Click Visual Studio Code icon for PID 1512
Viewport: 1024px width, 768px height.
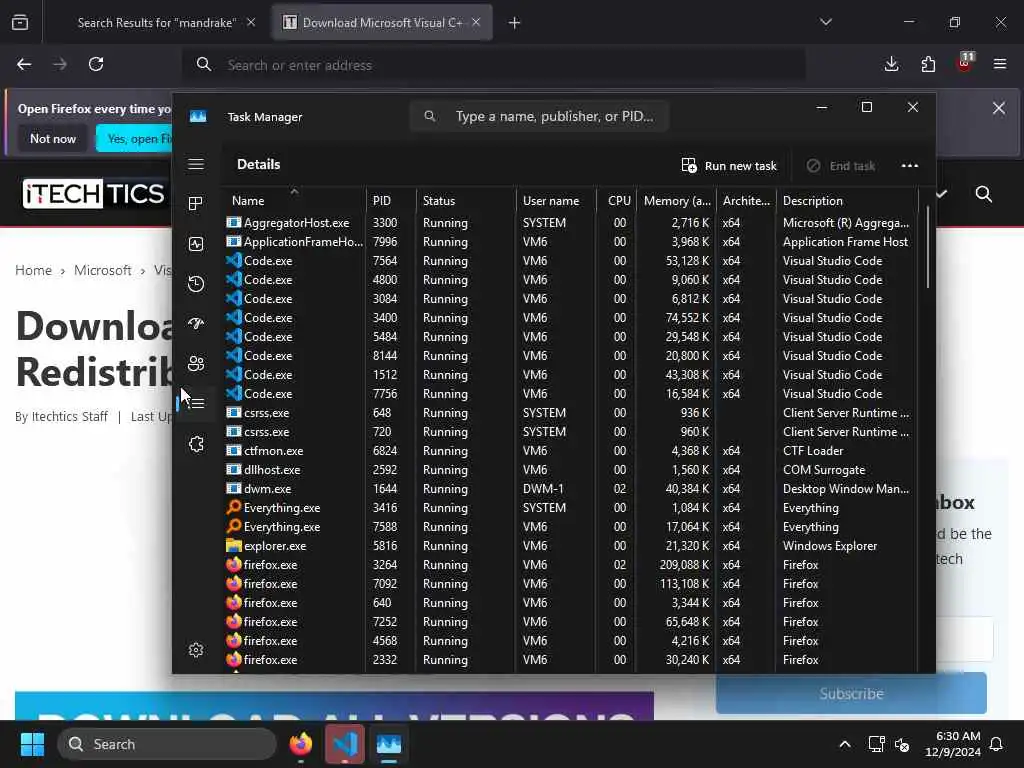(x=234, y=374)
